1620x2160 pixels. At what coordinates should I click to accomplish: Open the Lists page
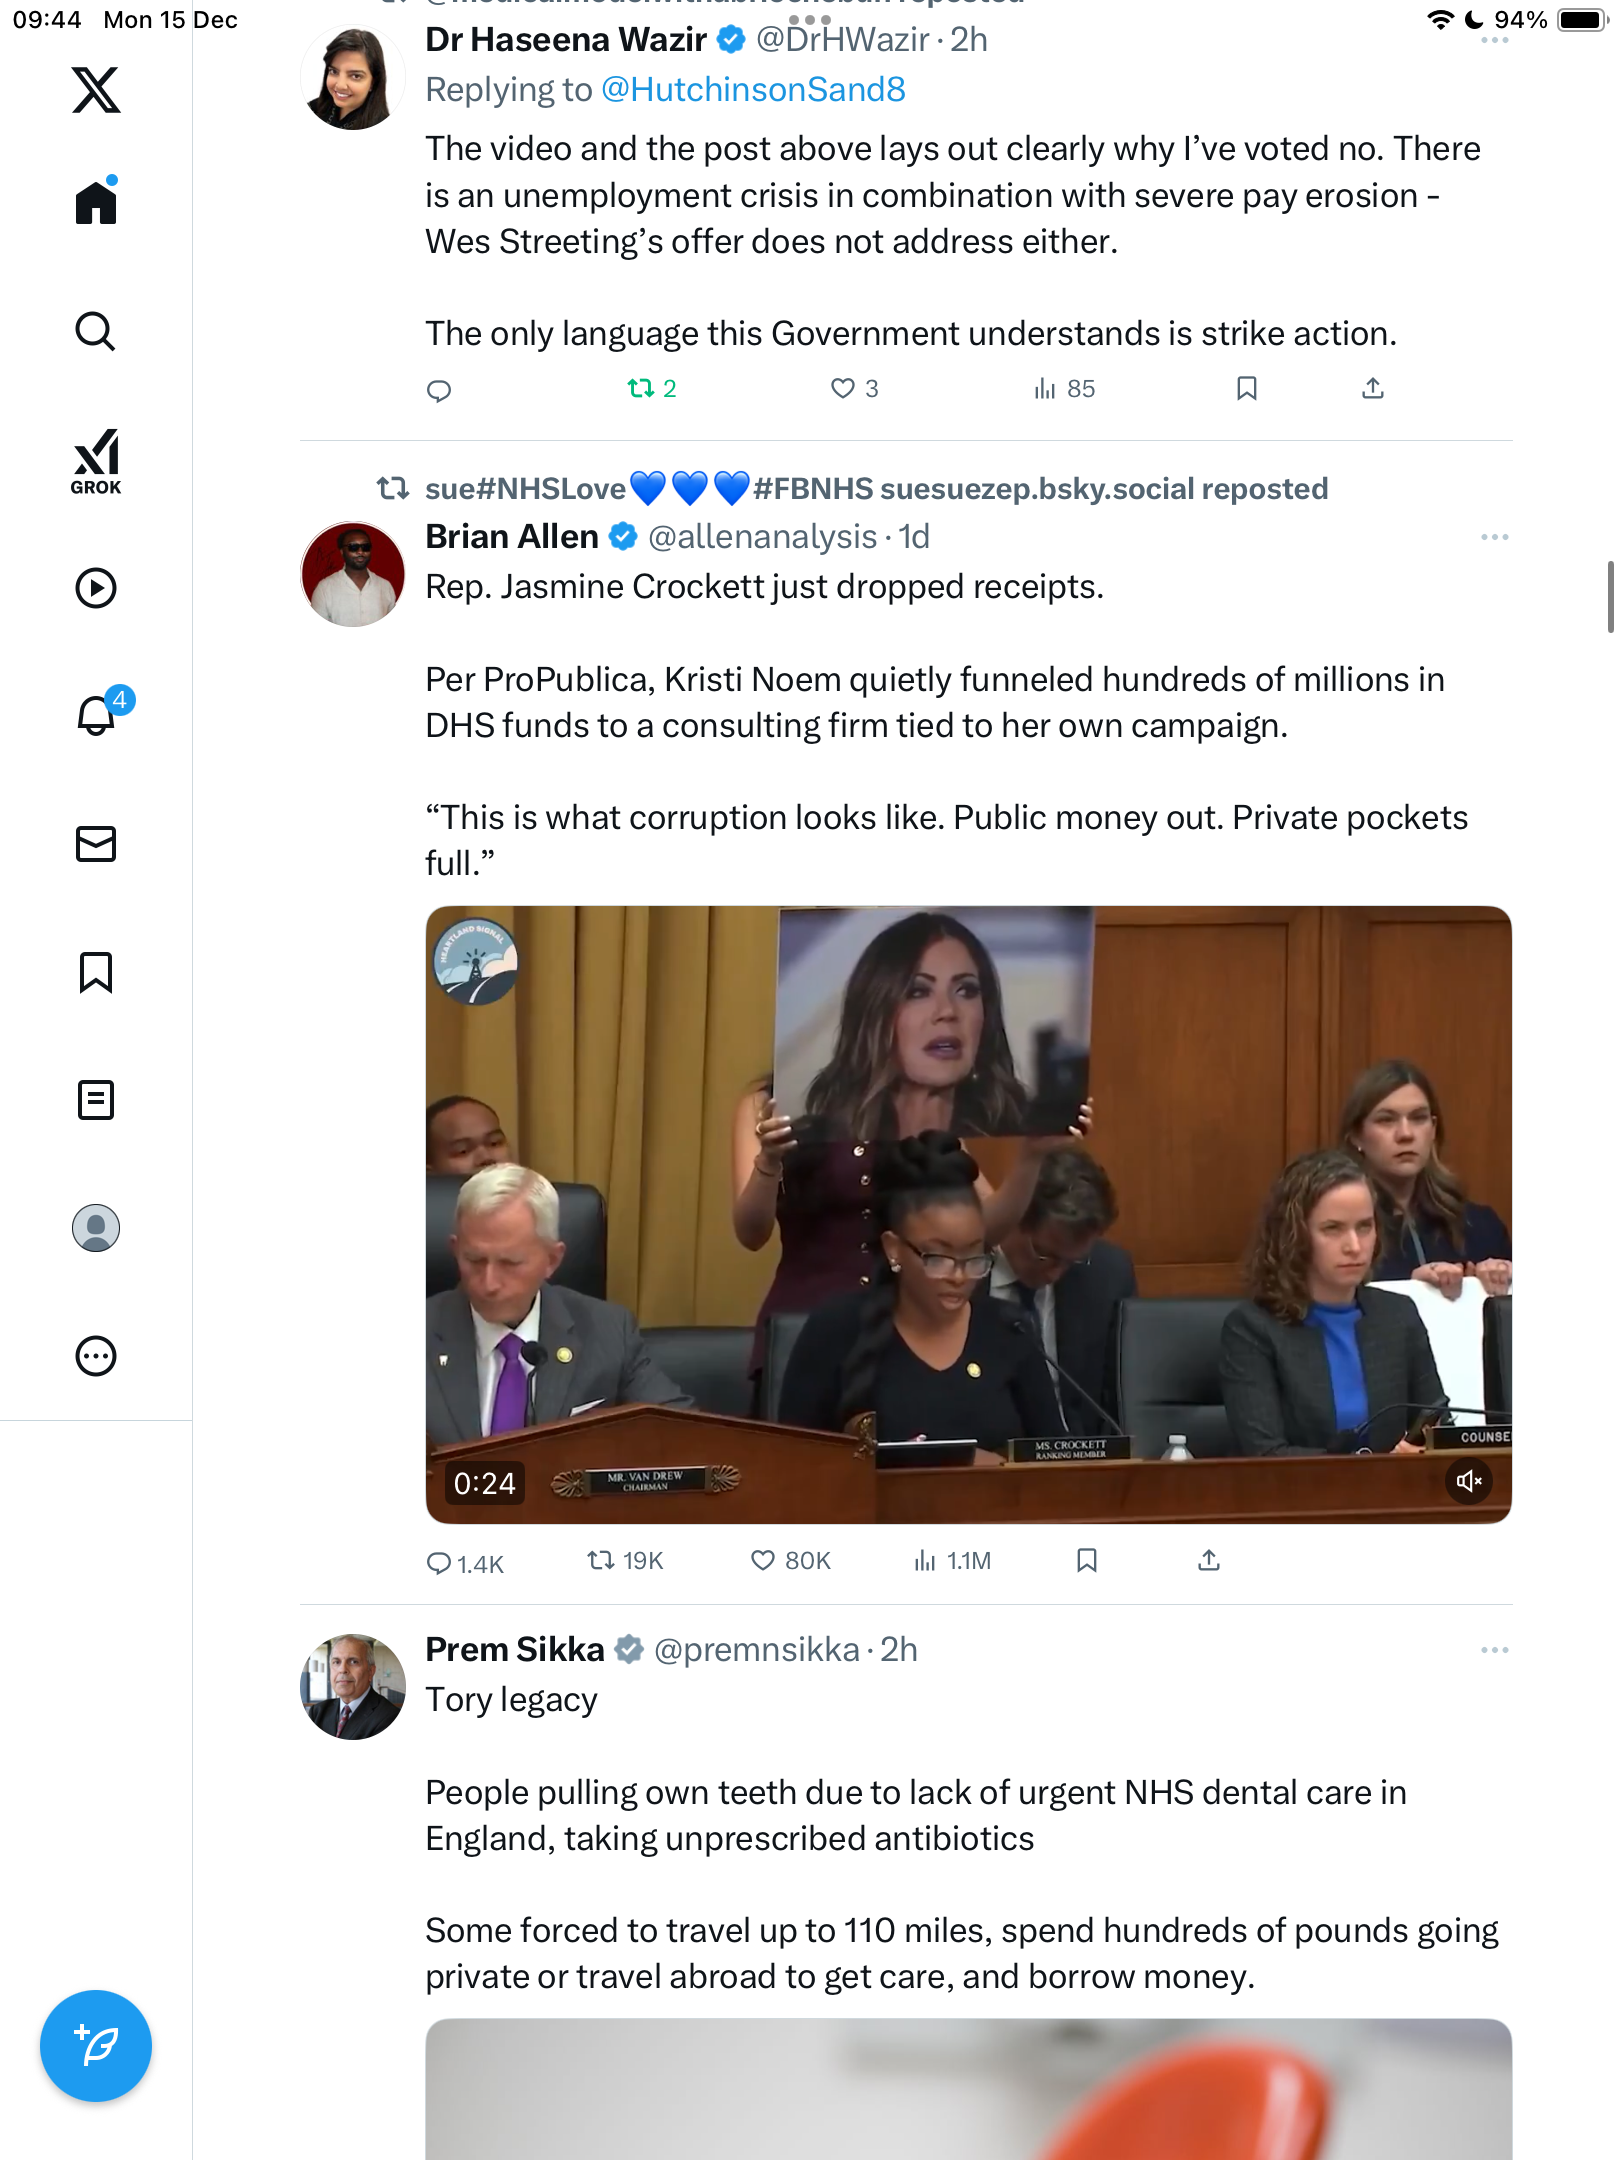[96, 1100]
